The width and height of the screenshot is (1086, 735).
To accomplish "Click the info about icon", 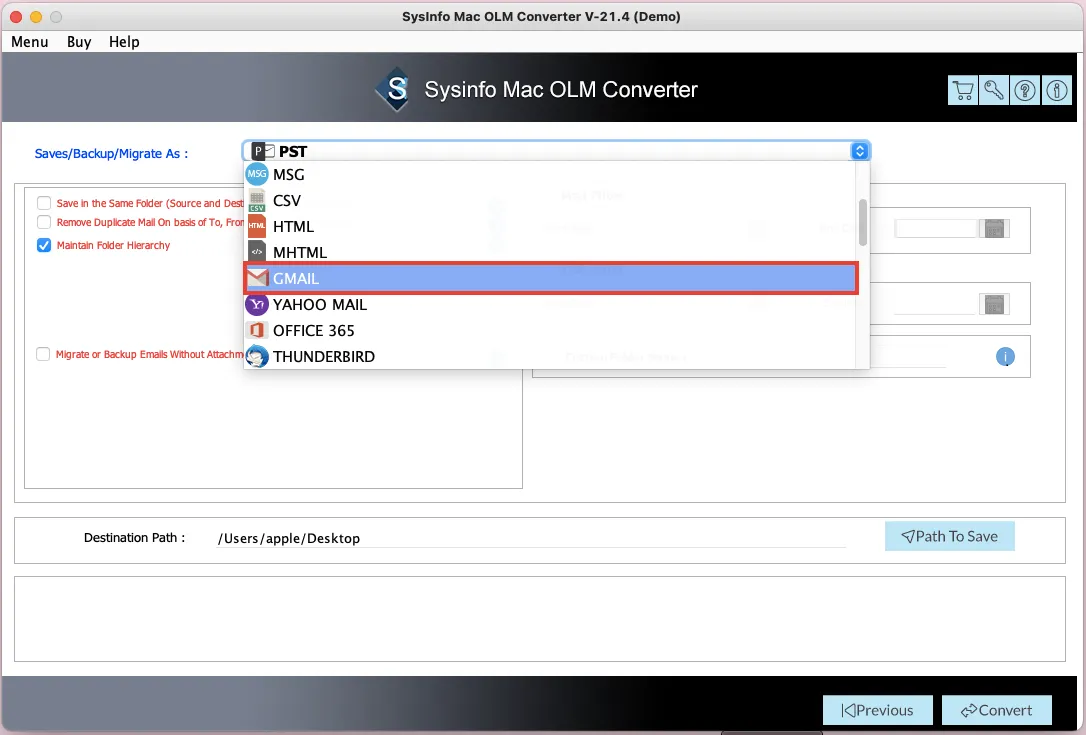I will 1057,90.
